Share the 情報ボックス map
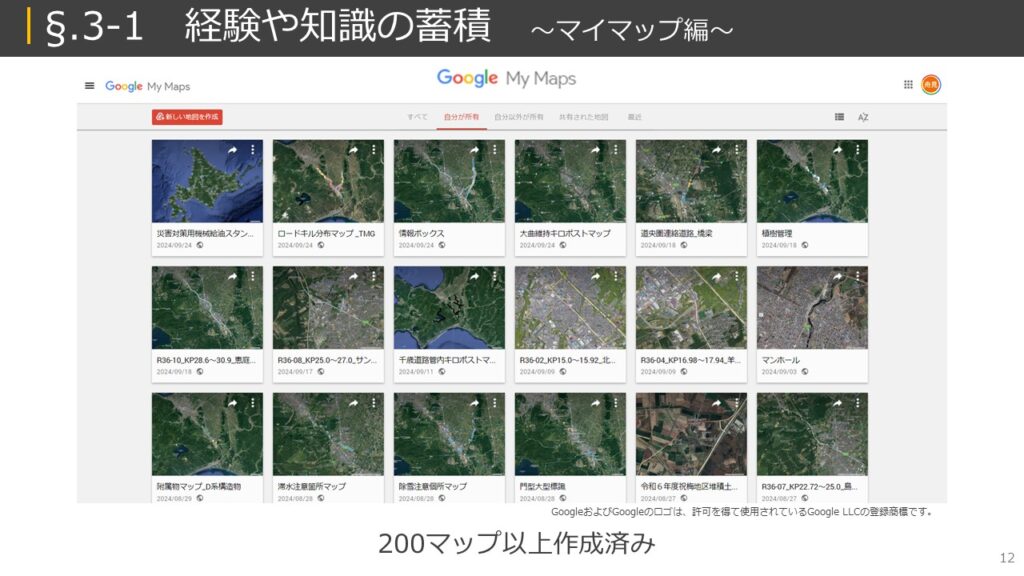This screenshot has width=1024, height=576. pyautogui.click(x=474, y=150)
